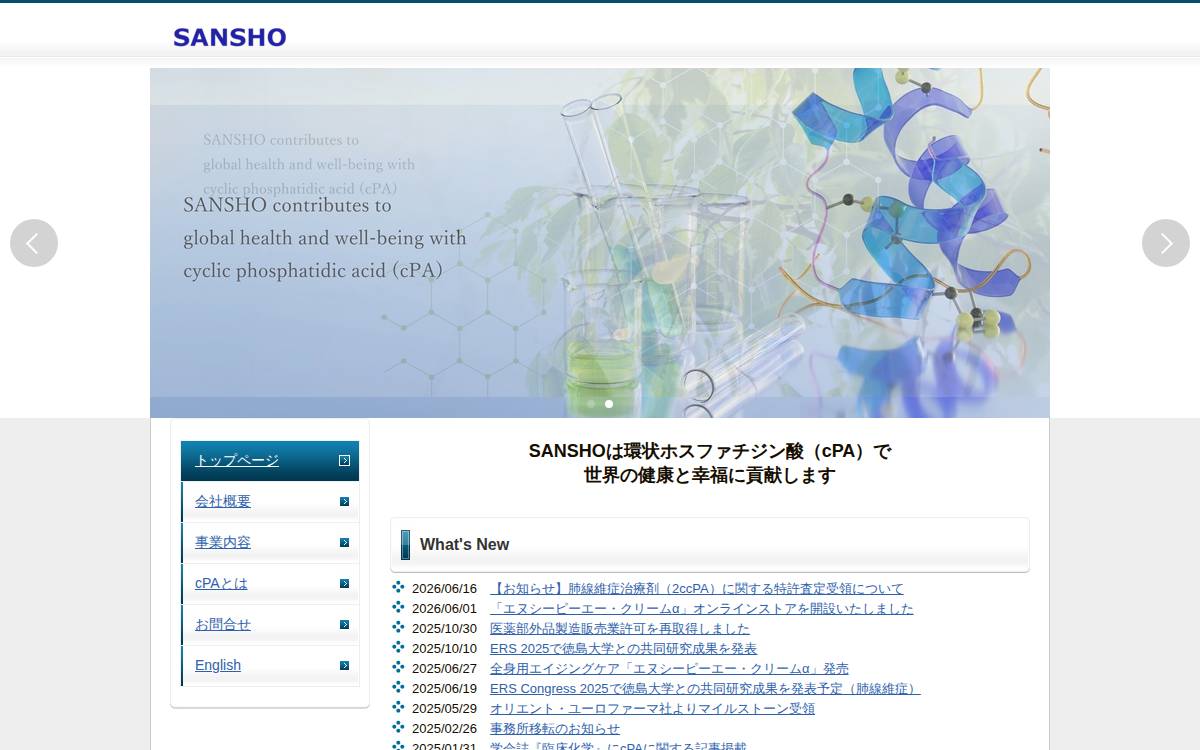Advance to the next carousel slide
1200x750 pixels.
click(1166, 243)
